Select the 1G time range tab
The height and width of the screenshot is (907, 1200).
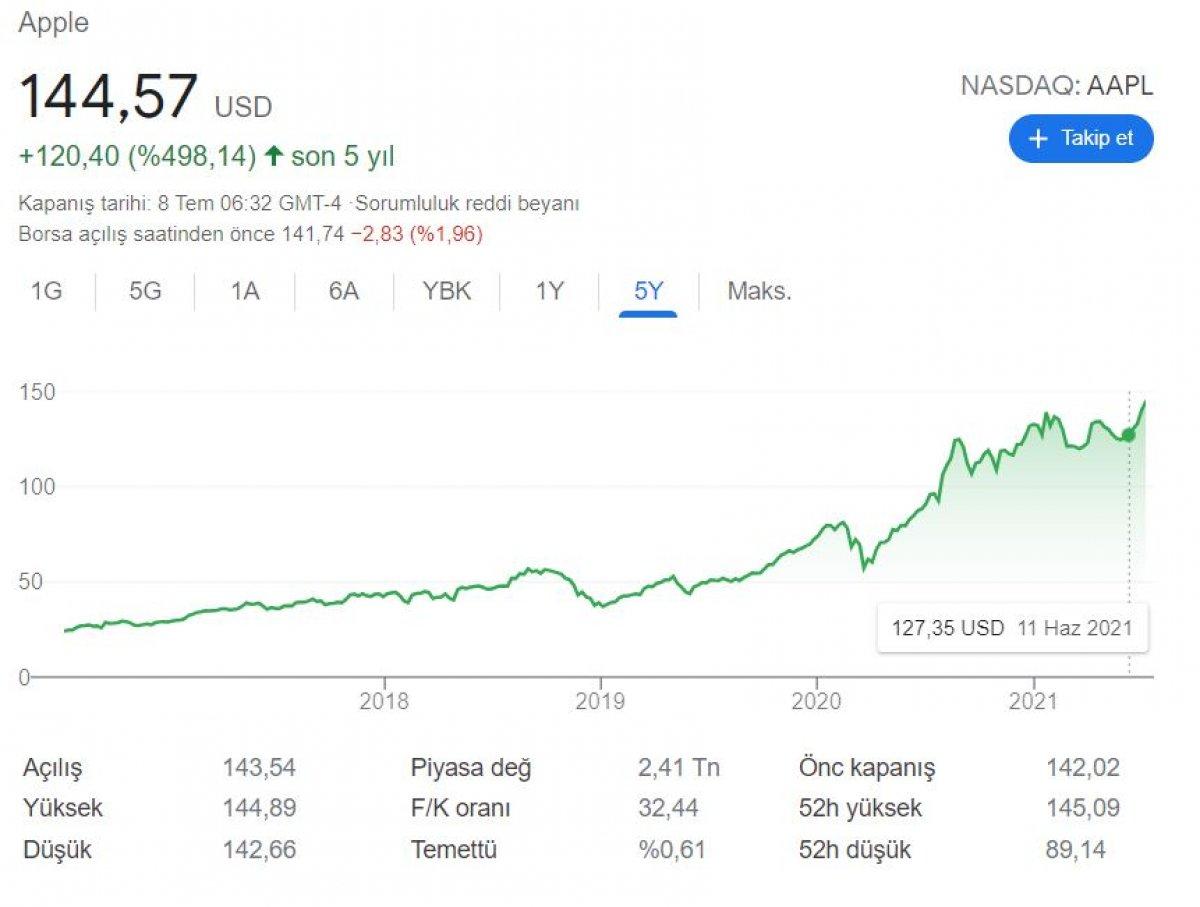pyautogui.click(x=46, y=292)
